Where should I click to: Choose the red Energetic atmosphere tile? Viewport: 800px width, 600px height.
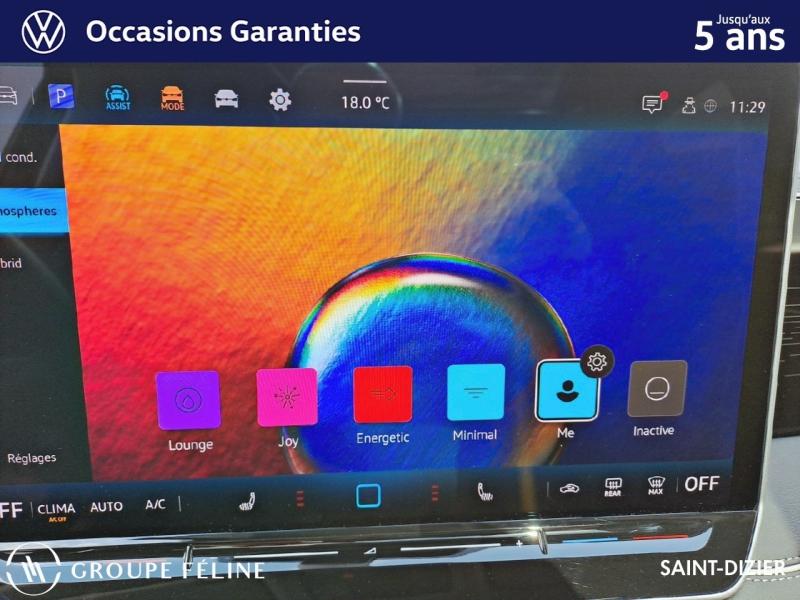click(x=382, y=395)
